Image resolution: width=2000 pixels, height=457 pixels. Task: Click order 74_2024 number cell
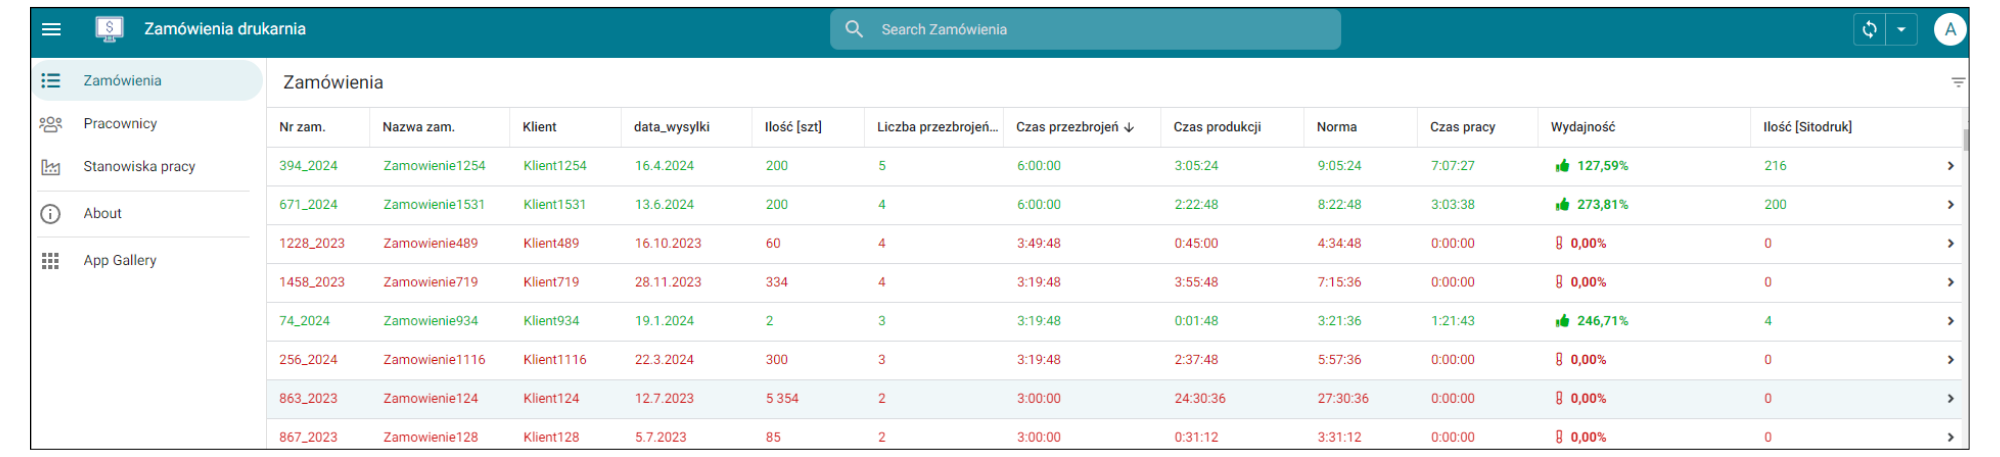tap(304, 321)
